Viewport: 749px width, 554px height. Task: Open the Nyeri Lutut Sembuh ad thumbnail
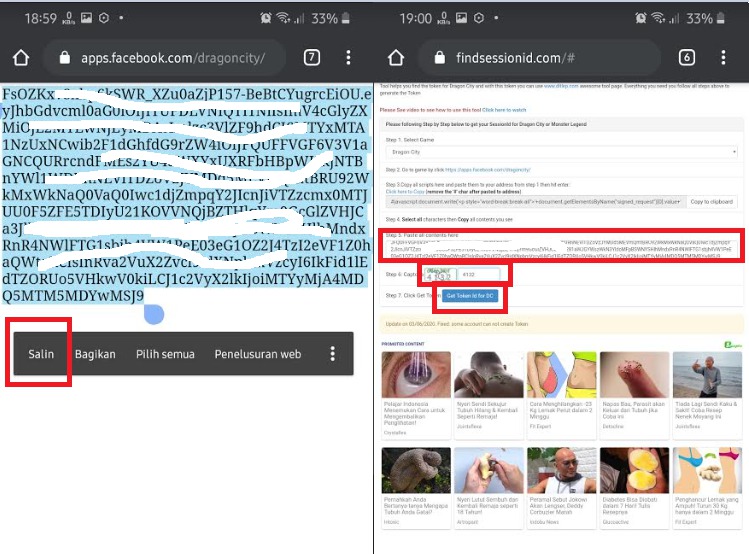(489, 470)
